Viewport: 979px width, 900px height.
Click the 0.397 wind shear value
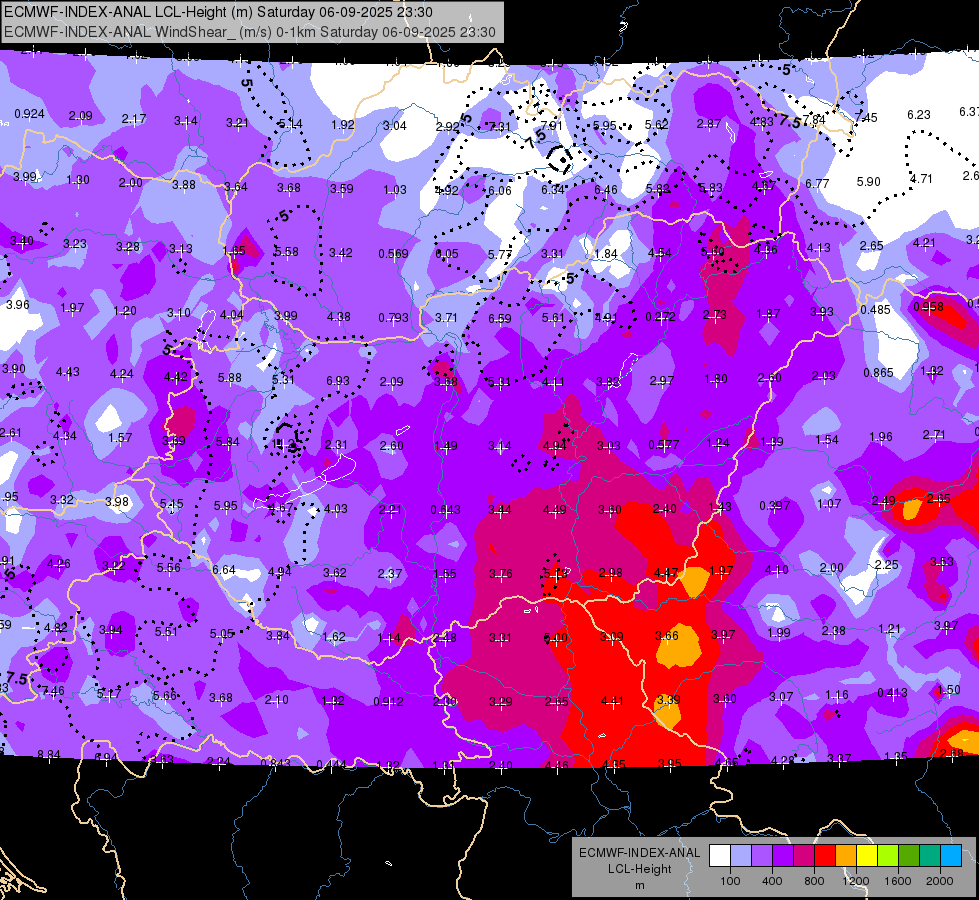(x=775, y=505)
